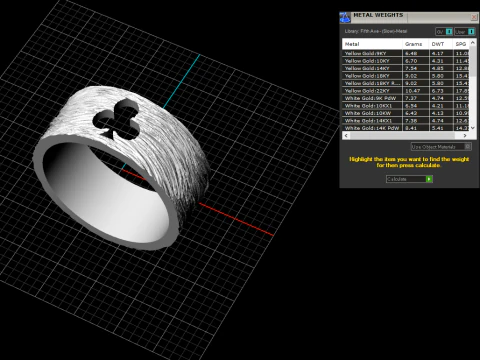Click scroll right arrow of metal list

465,135
